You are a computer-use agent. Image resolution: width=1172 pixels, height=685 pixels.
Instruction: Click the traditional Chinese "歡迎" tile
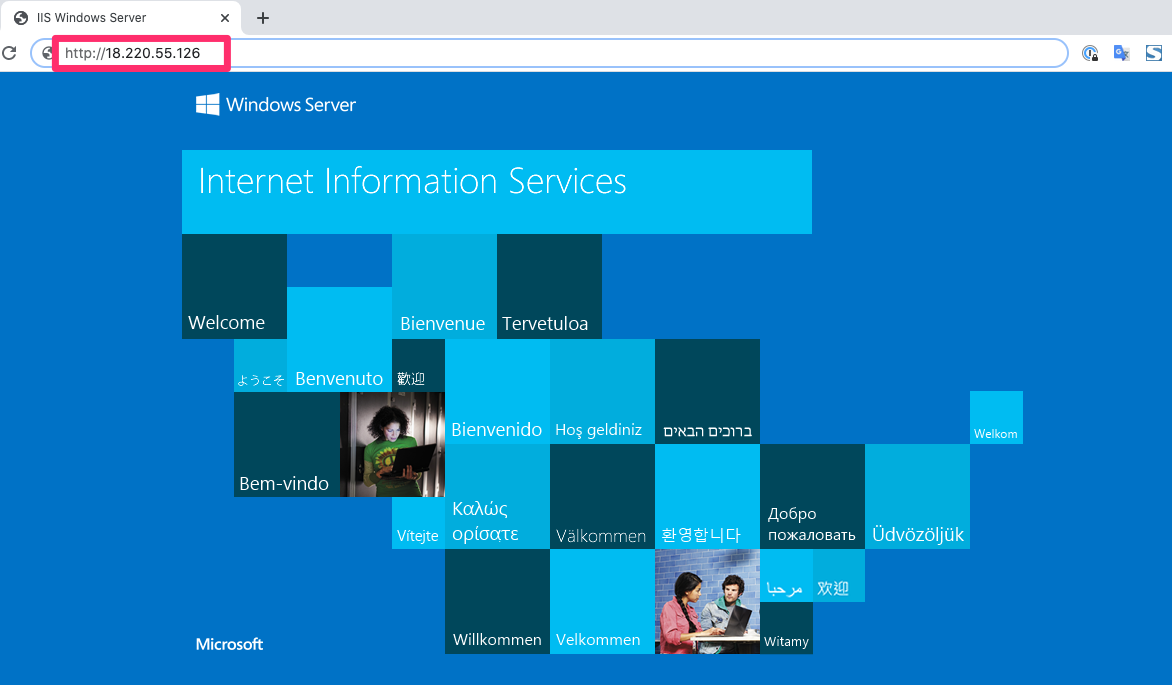coord(419,366)
